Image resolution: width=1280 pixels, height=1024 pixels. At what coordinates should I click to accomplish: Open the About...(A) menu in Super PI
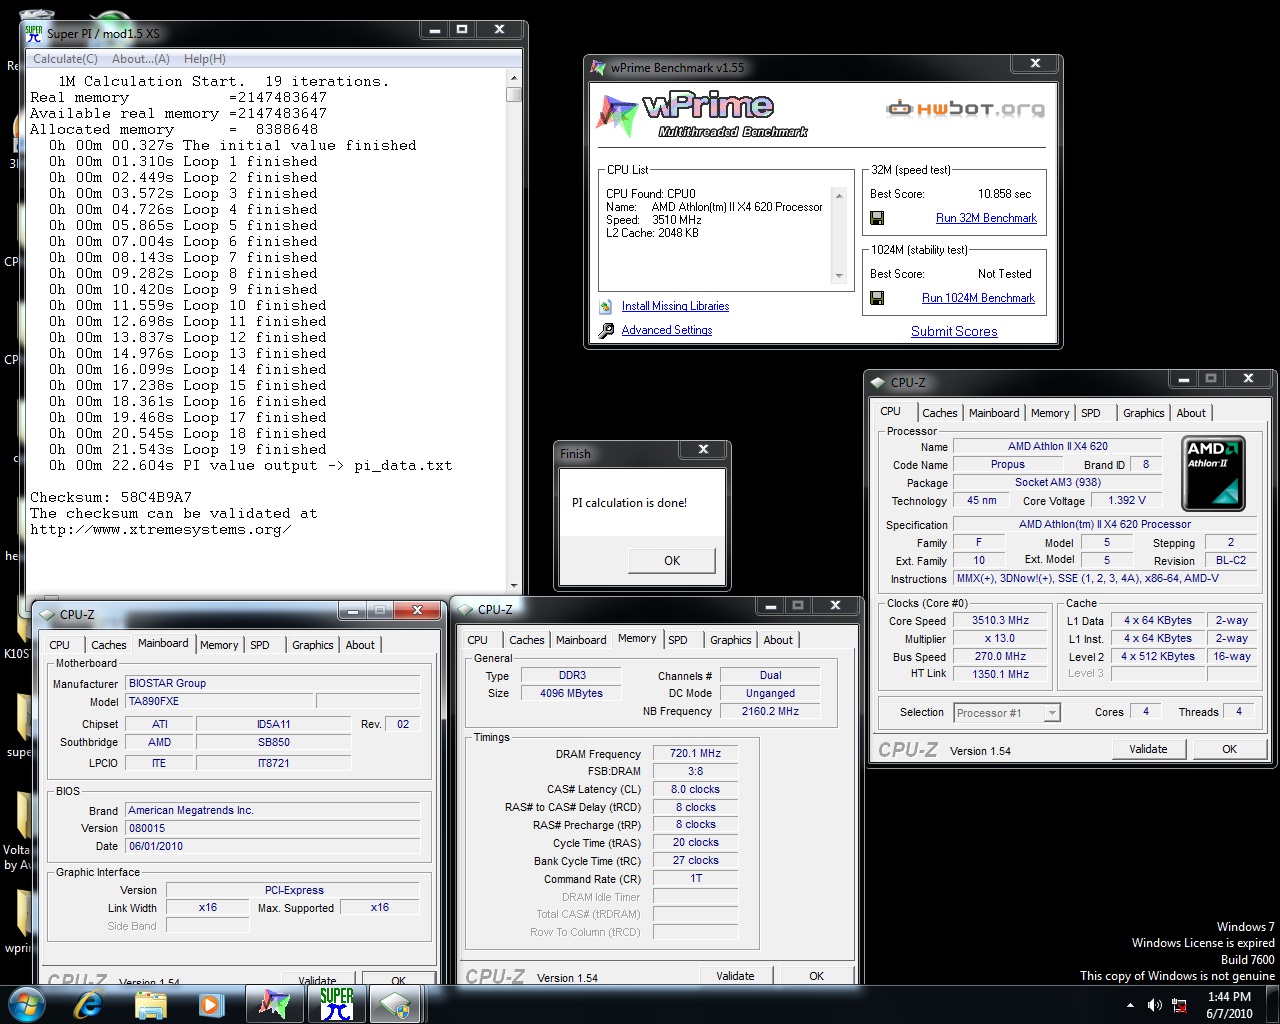(x=140, y=59)
